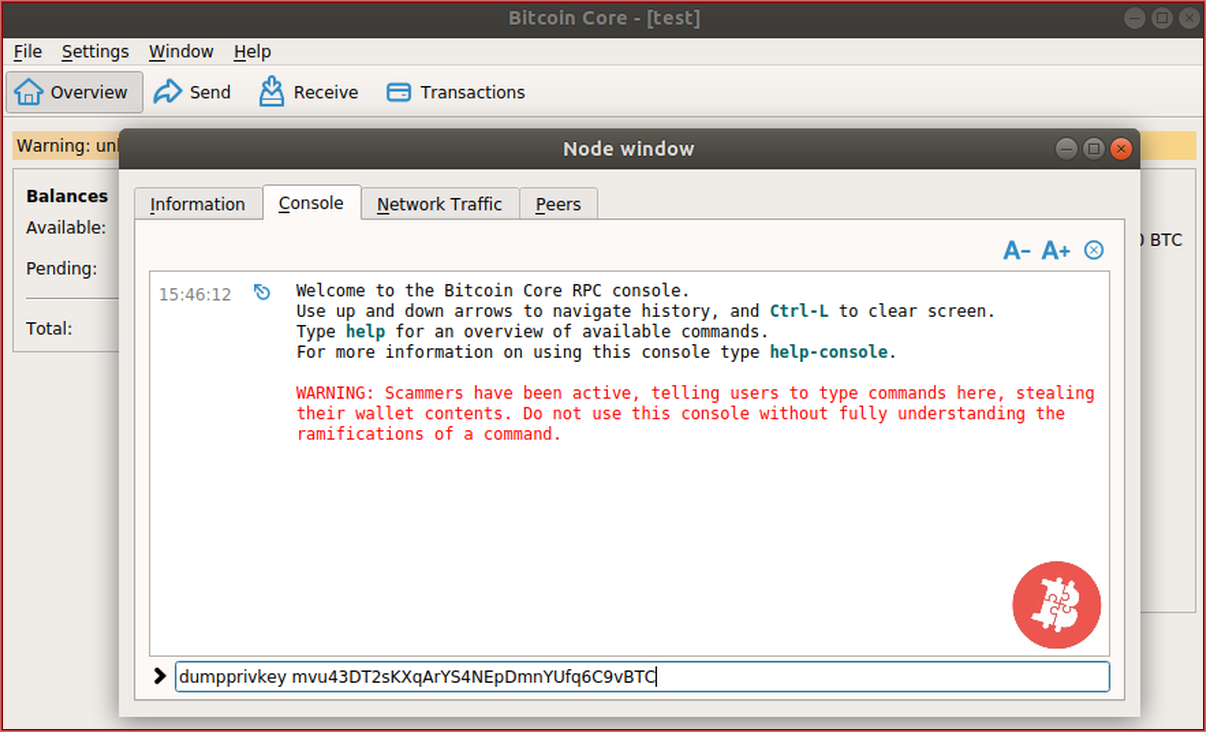This screenshot has width=1206, height=732.
Task: Maximize the Node window
Action: (x=1094, y=149)
